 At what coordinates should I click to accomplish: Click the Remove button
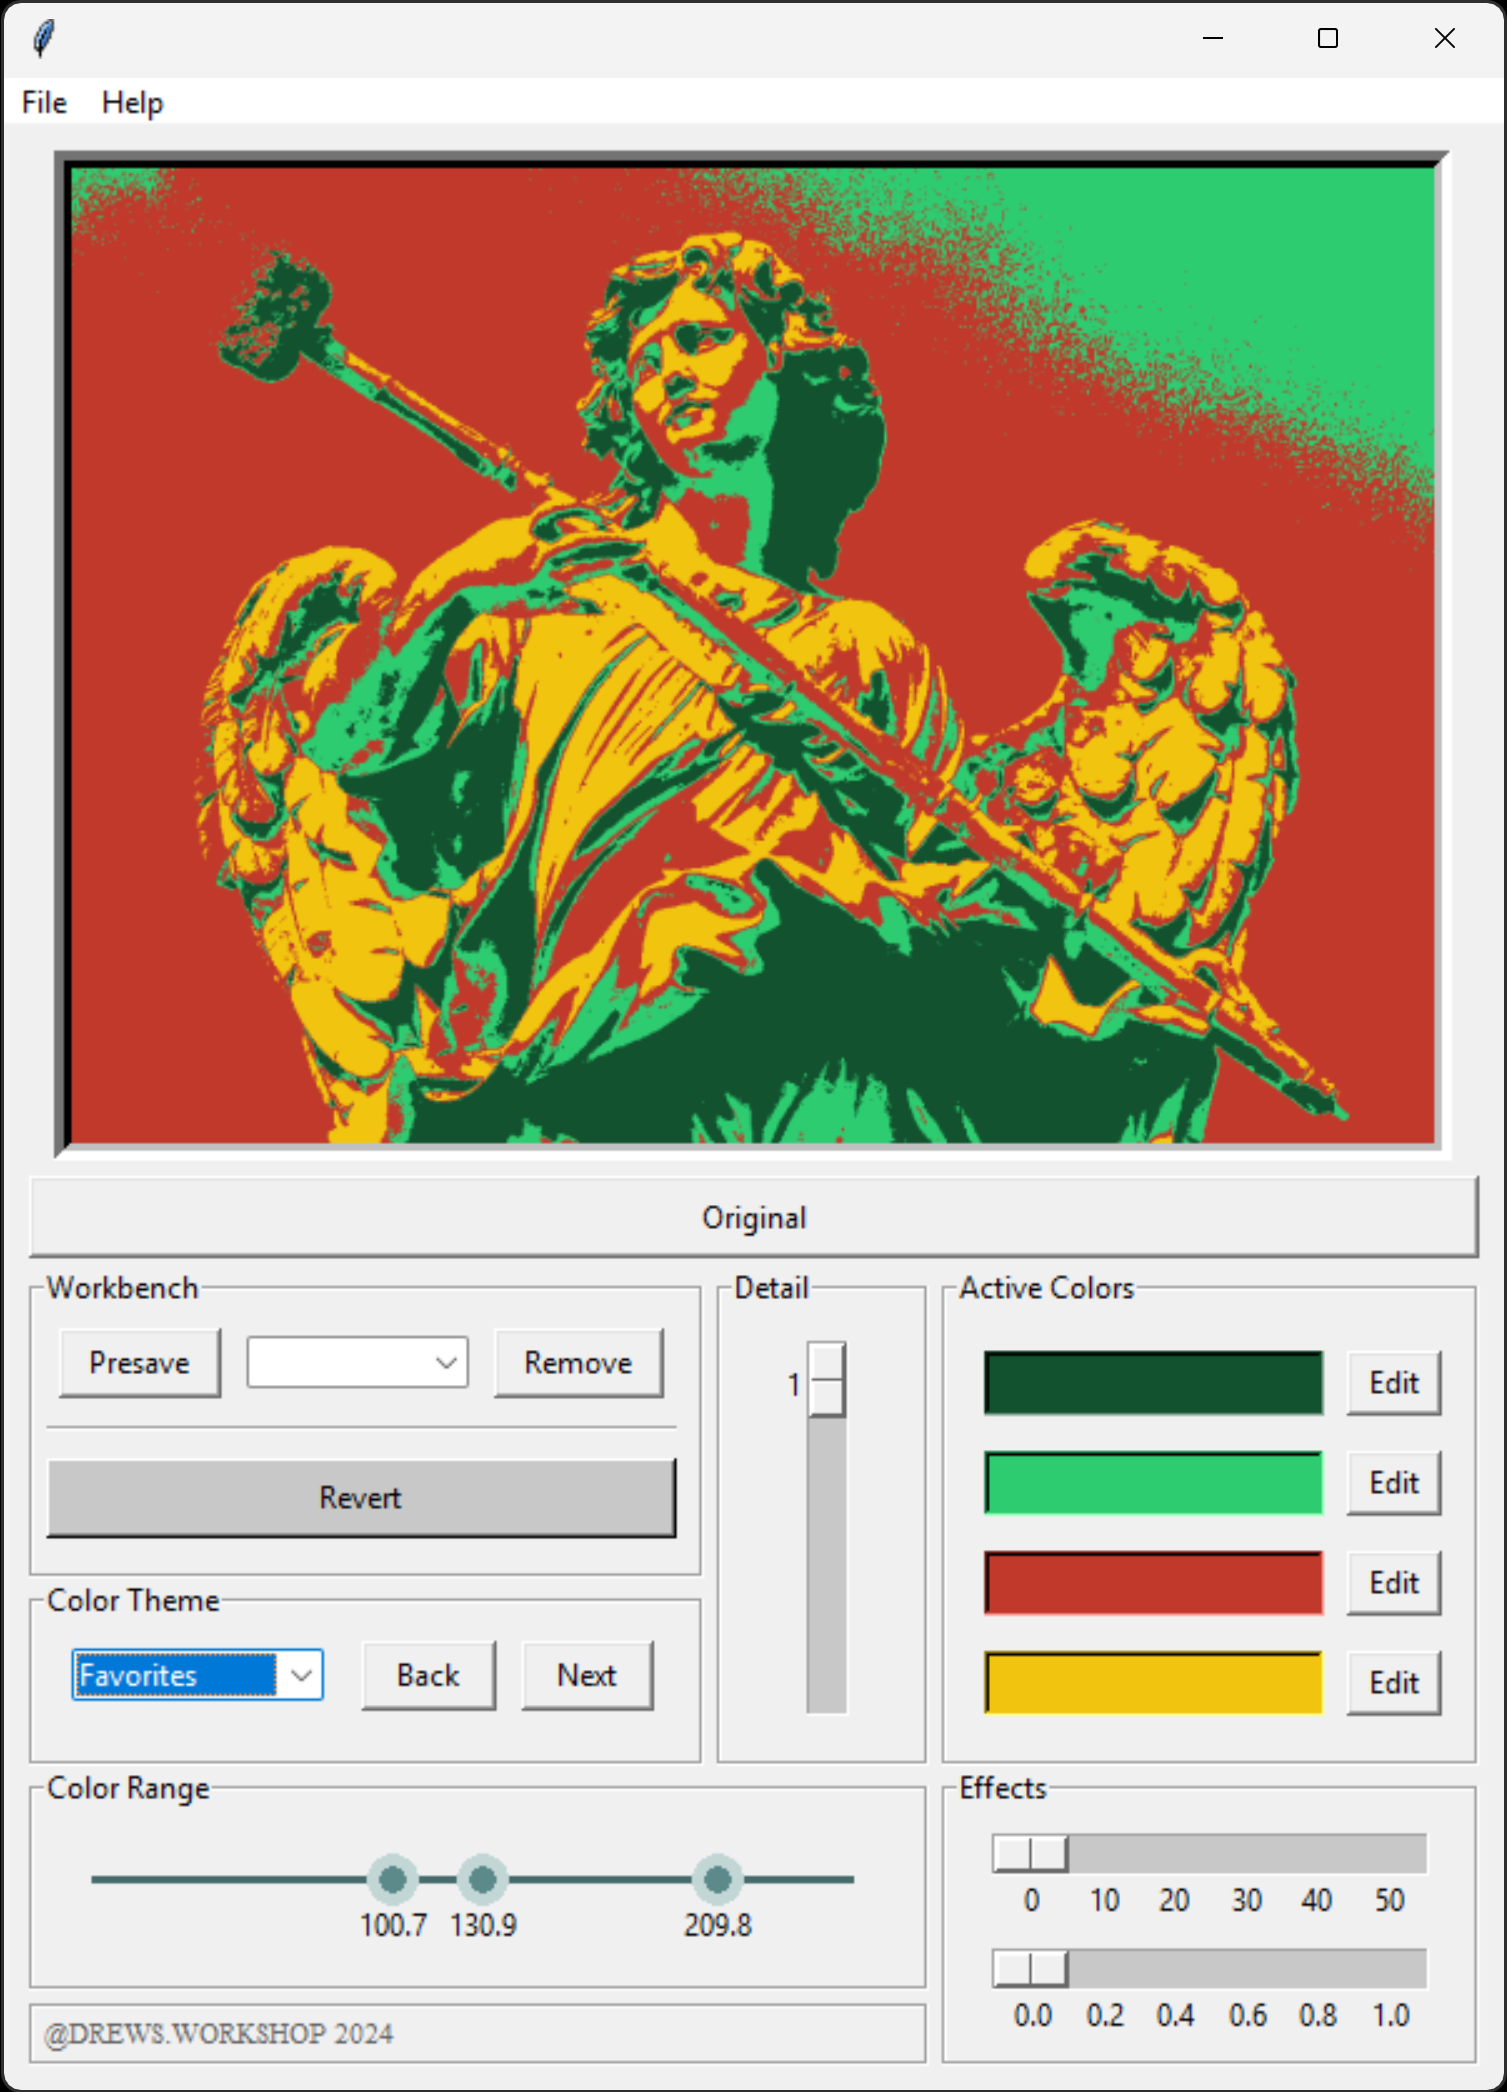coord(578,1363)
